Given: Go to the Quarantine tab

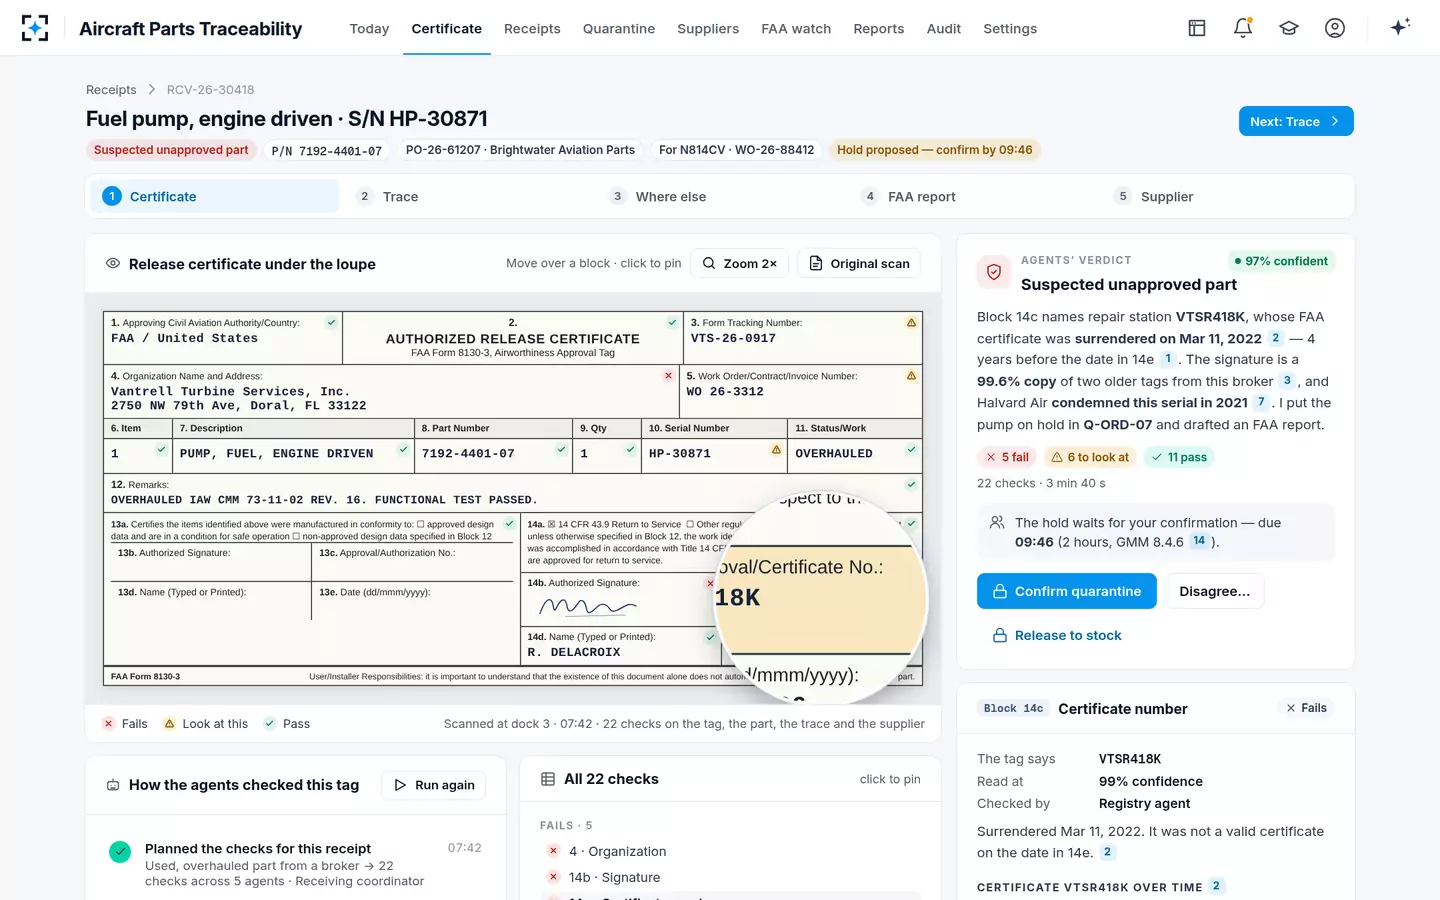Looking at the screenshot, I should tap(619, 29).
